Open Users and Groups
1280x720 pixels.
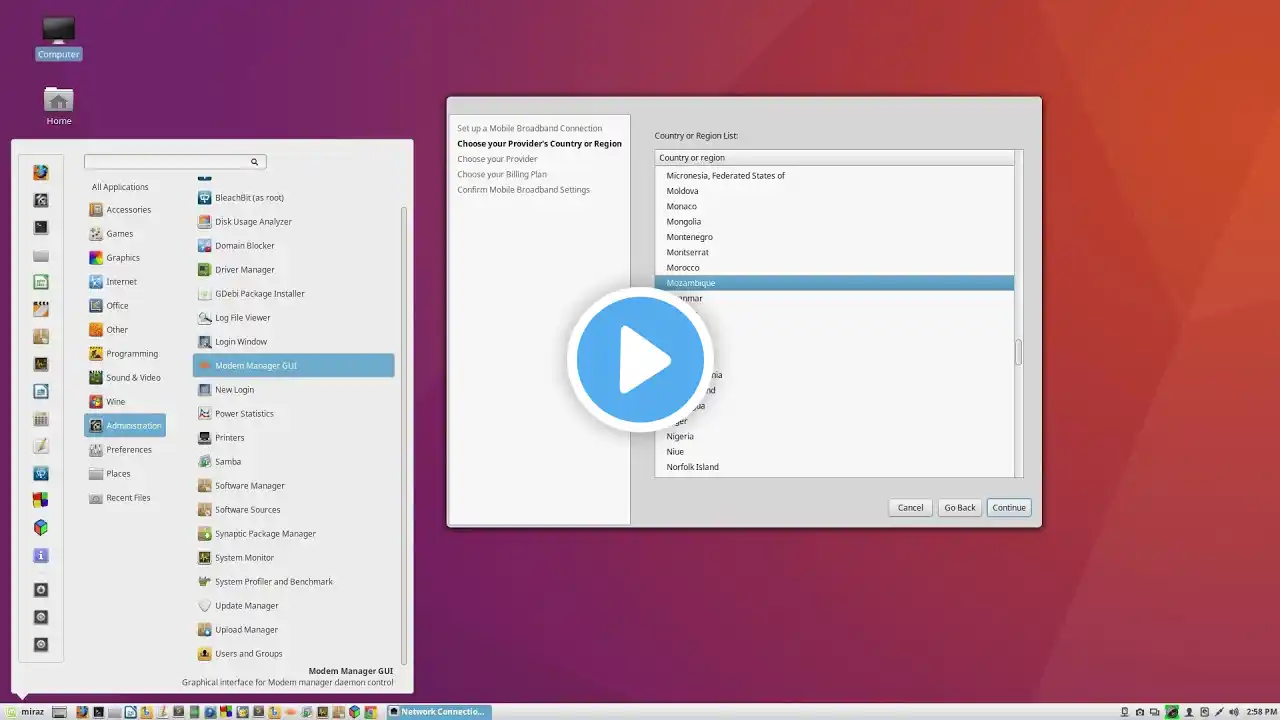(x=248, y=654)
